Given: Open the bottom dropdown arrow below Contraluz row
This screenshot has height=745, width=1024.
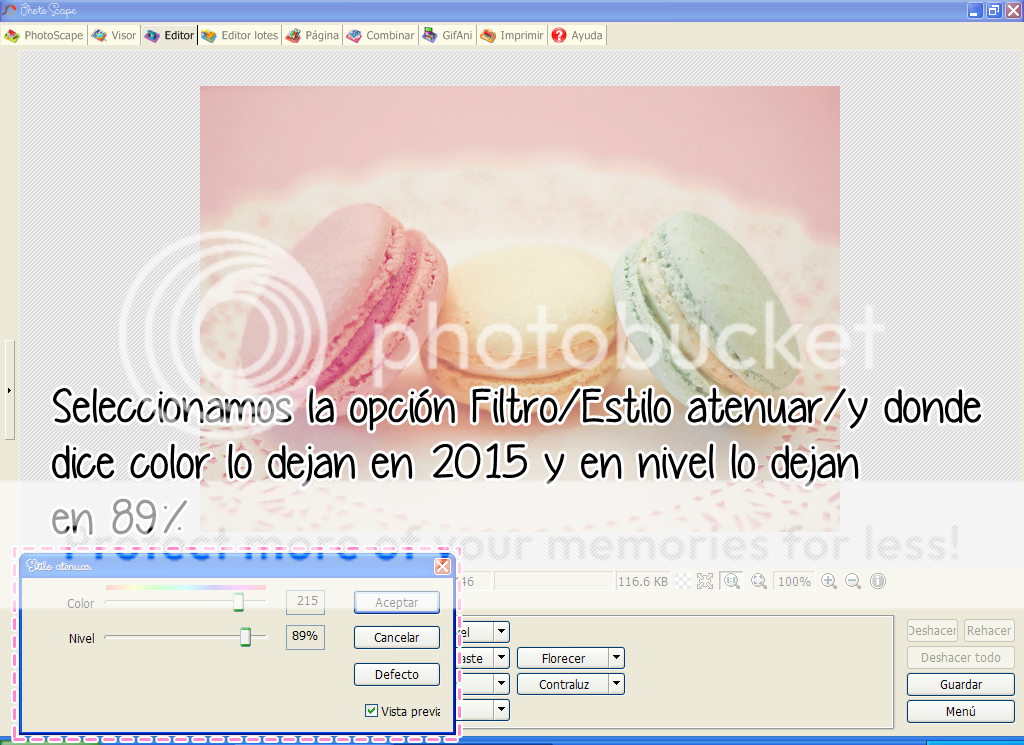Looking at the screenshot, I should (x=502, y=710).
